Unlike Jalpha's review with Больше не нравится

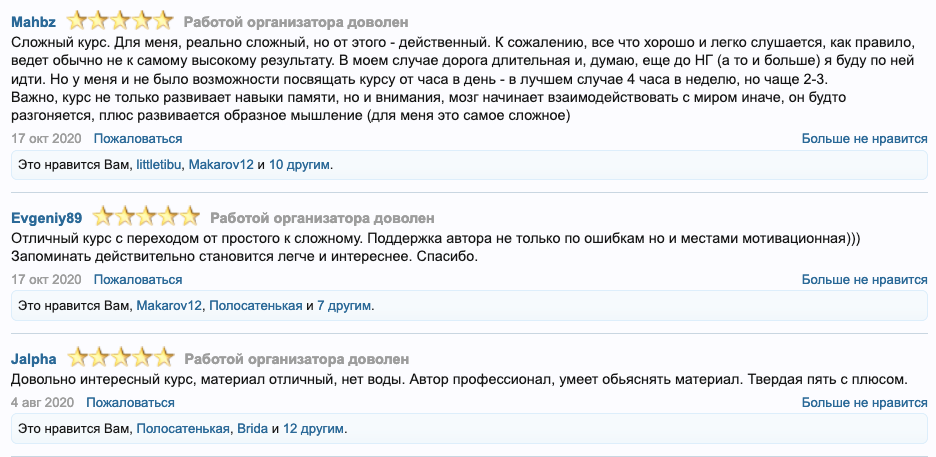[x=864, y=402]
